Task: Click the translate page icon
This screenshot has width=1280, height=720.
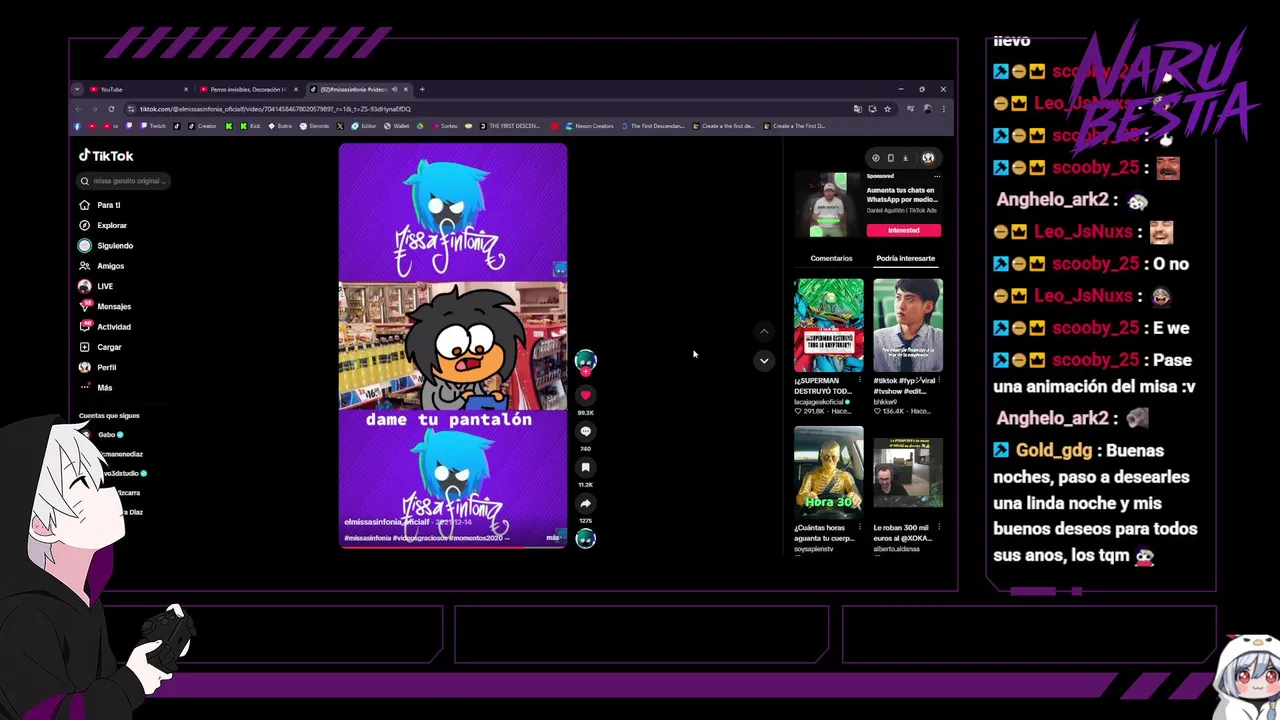Action: click(x=858, y=109)
